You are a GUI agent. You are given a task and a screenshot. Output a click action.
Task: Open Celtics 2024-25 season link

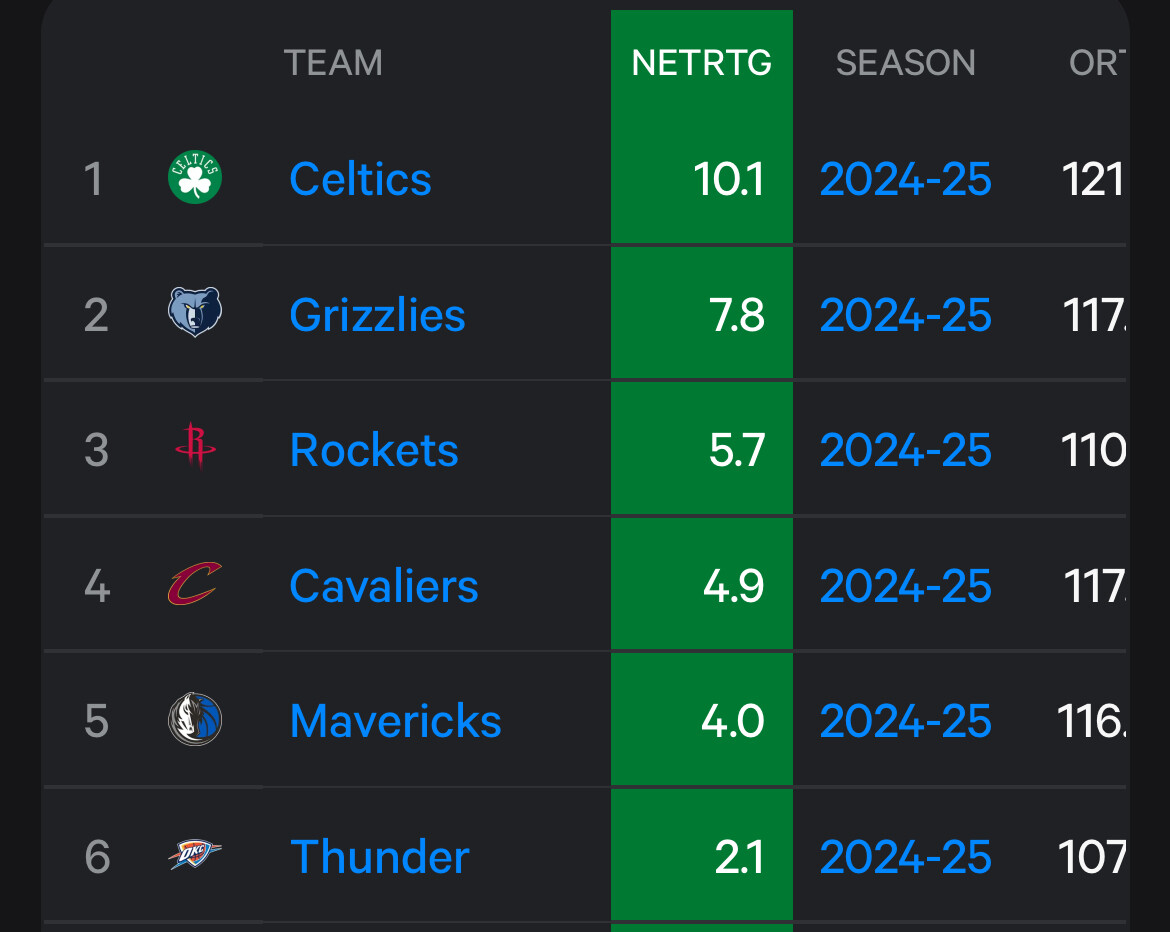pyautogui.click(x=906, y=179)
